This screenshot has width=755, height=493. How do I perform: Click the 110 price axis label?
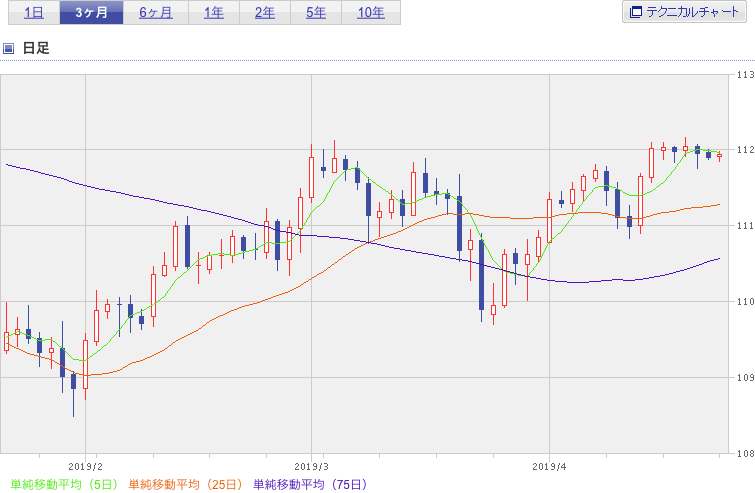pos(745,301)
